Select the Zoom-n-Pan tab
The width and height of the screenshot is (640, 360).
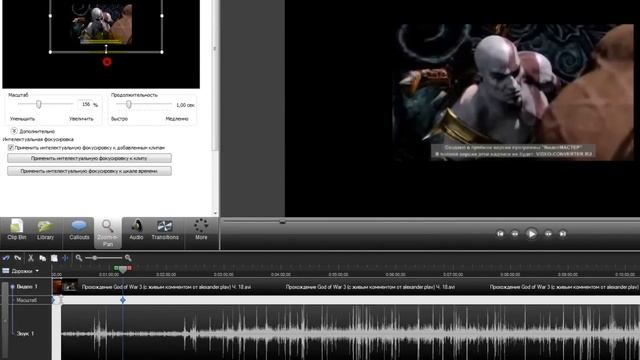[108, 233]
